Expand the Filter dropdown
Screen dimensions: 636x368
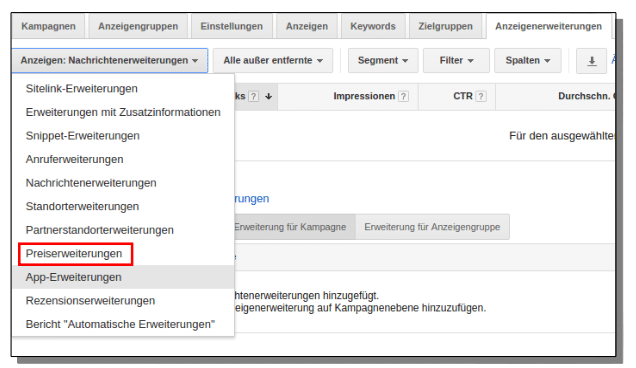(456, 60)
